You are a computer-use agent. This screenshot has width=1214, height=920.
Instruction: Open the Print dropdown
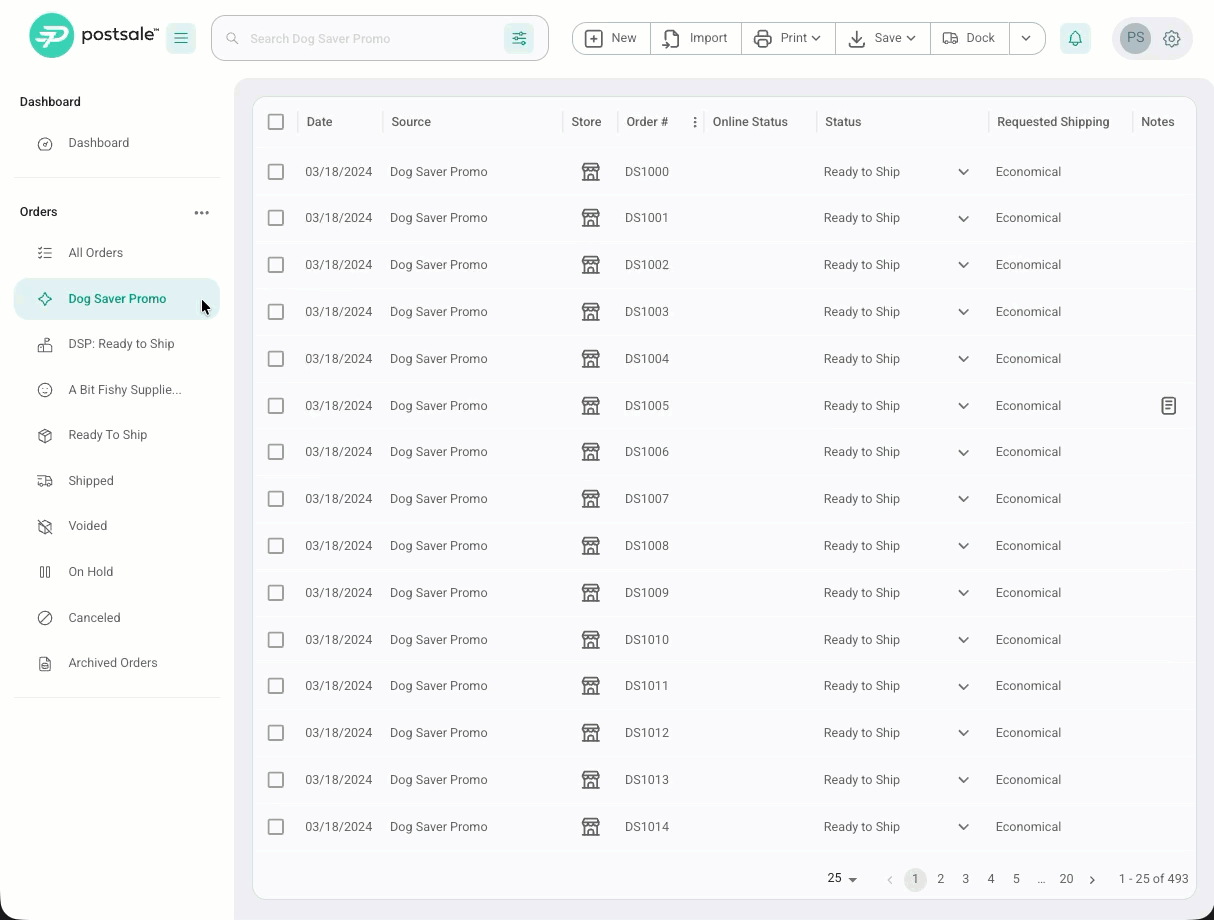click(x=788, y=38)
